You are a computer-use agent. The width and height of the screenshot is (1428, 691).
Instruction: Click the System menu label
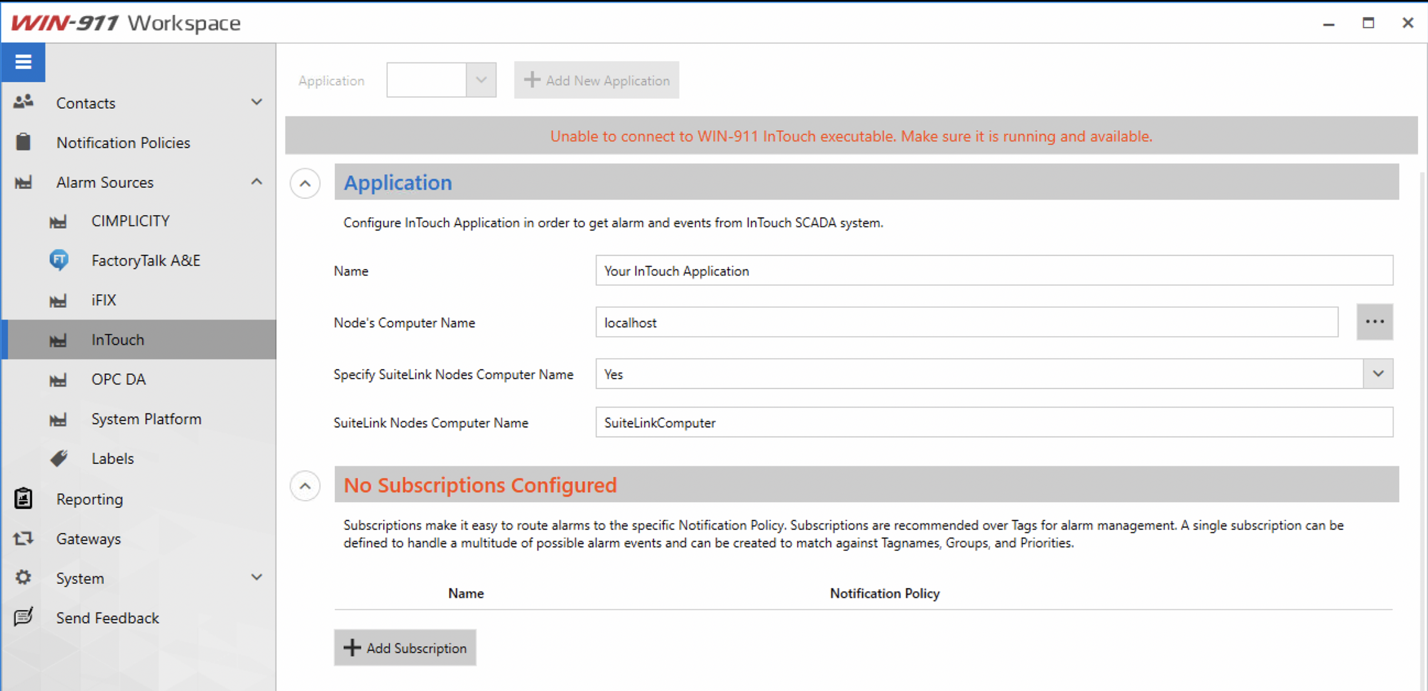click(x=80, y=578)
